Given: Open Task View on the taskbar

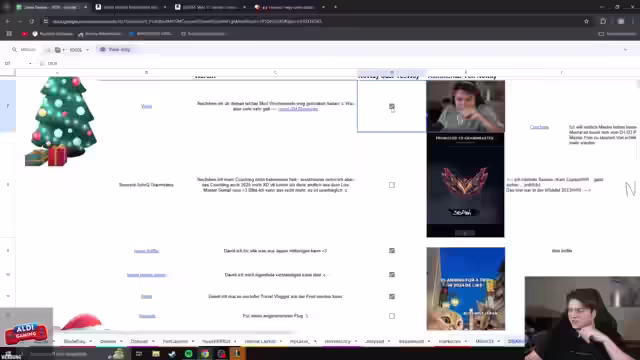Looking at the screenshot, I should click(139, 354).
